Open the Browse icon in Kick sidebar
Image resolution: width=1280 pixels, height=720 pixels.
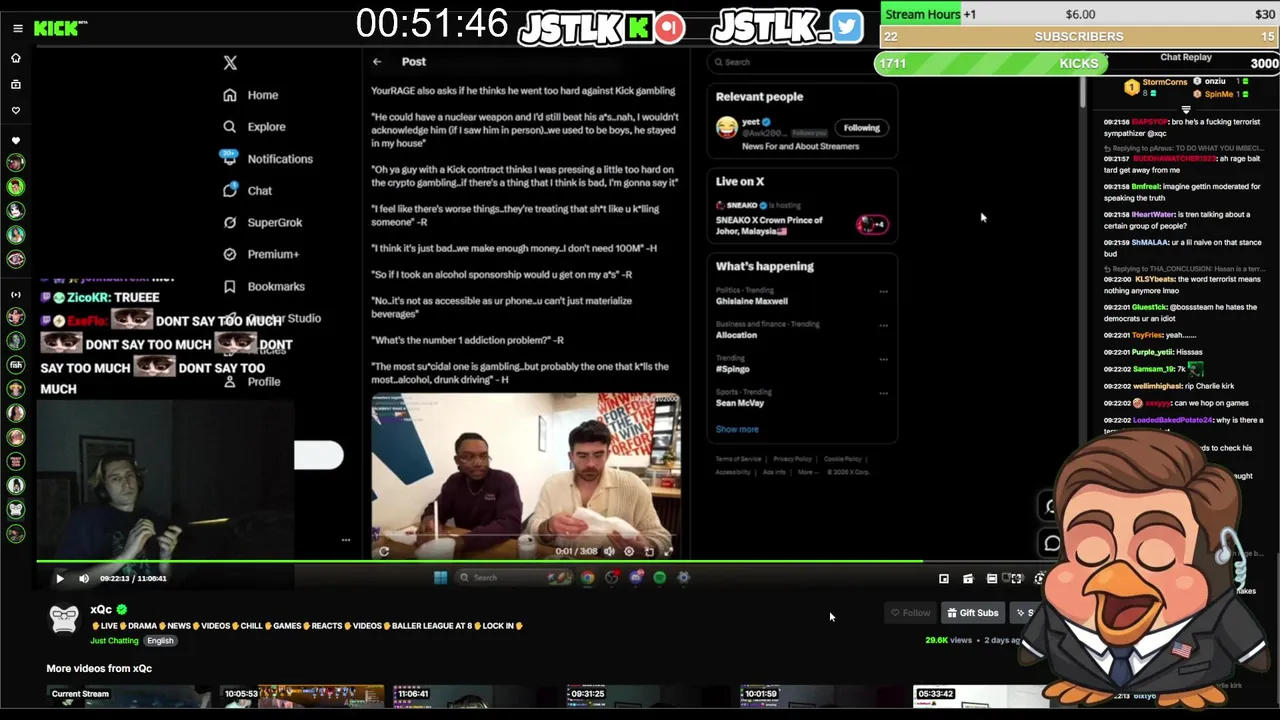click(16, 84)
